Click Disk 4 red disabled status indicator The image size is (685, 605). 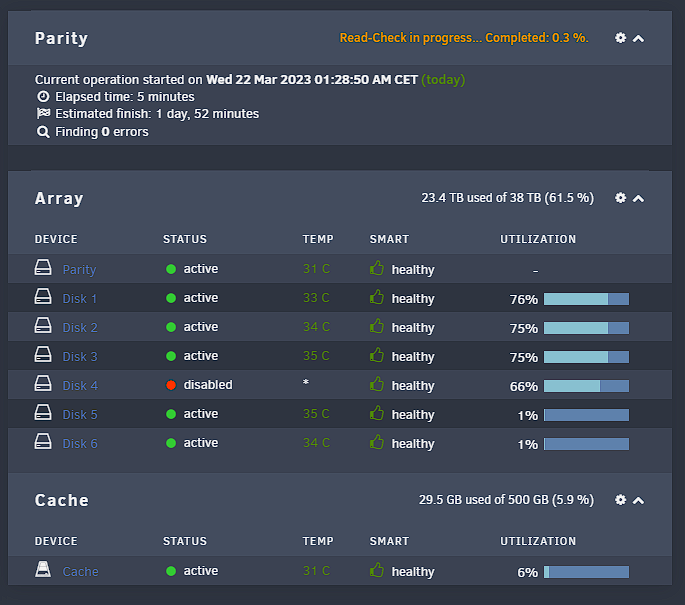[171, 385]
